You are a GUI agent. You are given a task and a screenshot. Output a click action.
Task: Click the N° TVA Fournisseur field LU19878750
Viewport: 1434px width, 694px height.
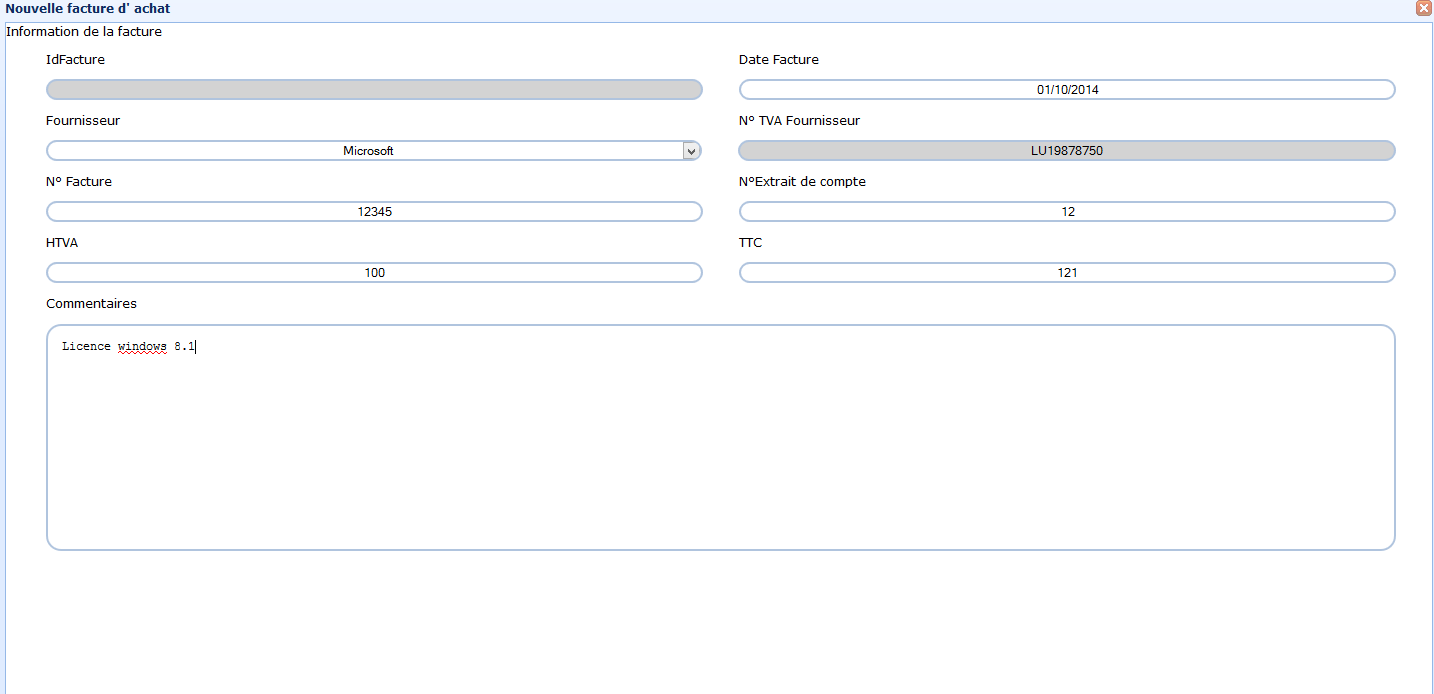(1067, 151)
